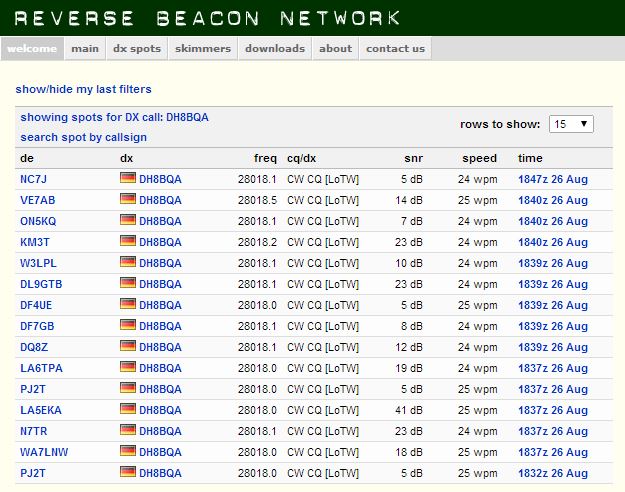Click the 1847z 26 Aug timestamp

[x=553, y=179]
